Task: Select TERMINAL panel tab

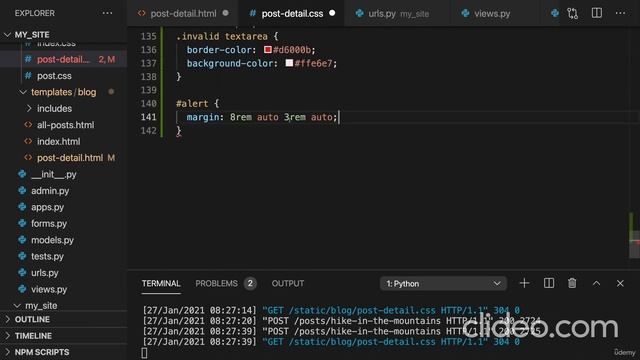Action: [161, 283]
